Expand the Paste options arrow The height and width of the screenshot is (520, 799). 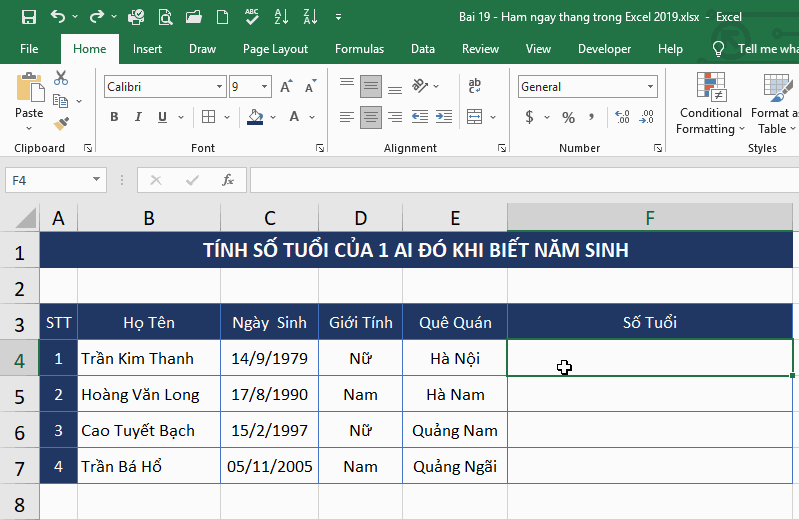pyautogui.click(x=29, y=128)
